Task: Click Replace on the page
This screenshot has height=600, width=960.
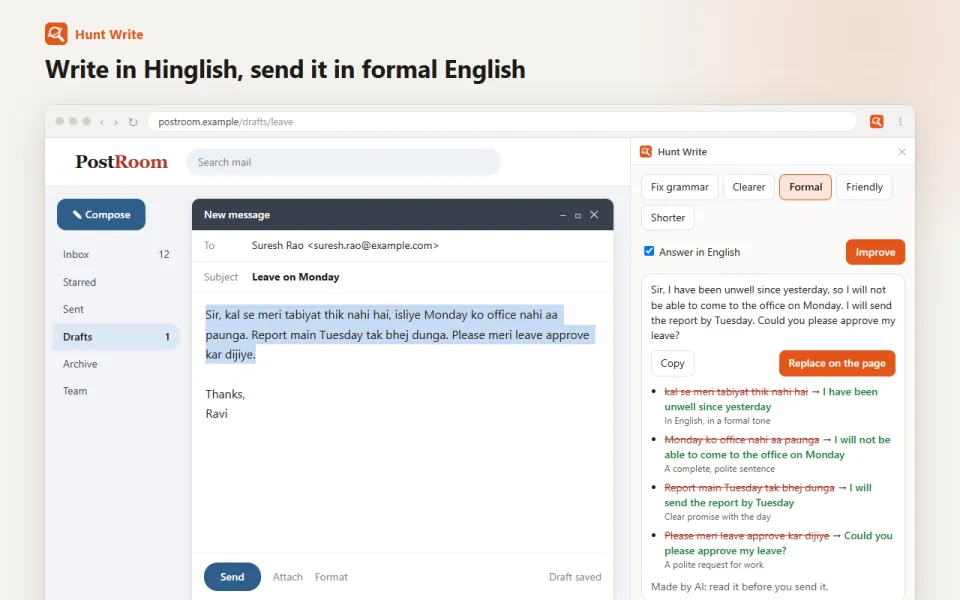Action: click(837, 363)
